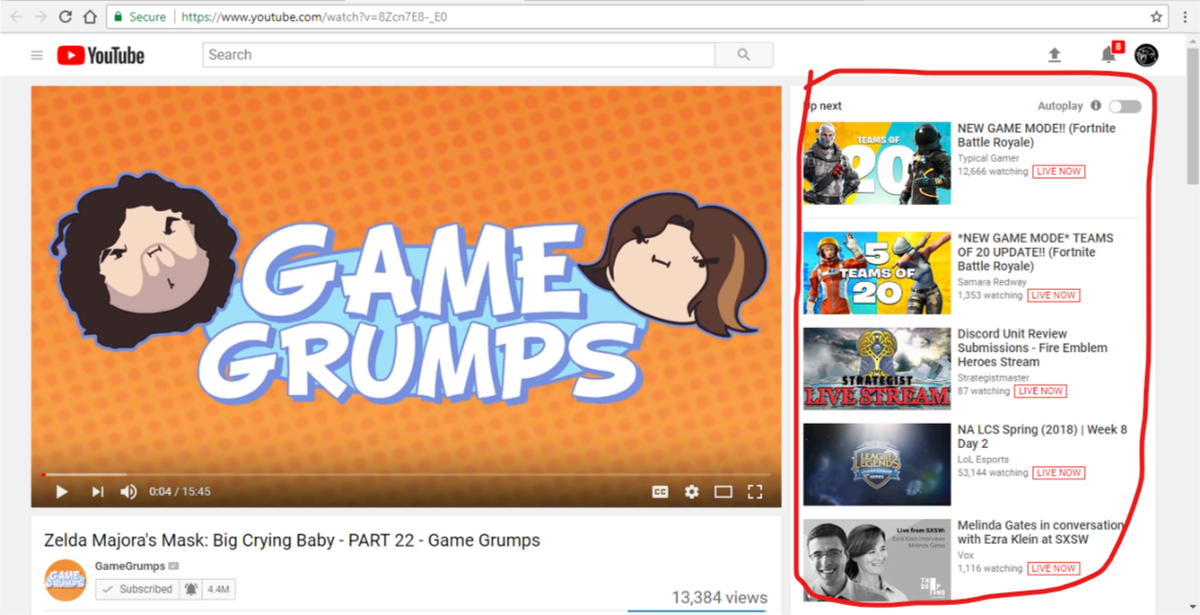Play the video with the play button

click(61, 491)
